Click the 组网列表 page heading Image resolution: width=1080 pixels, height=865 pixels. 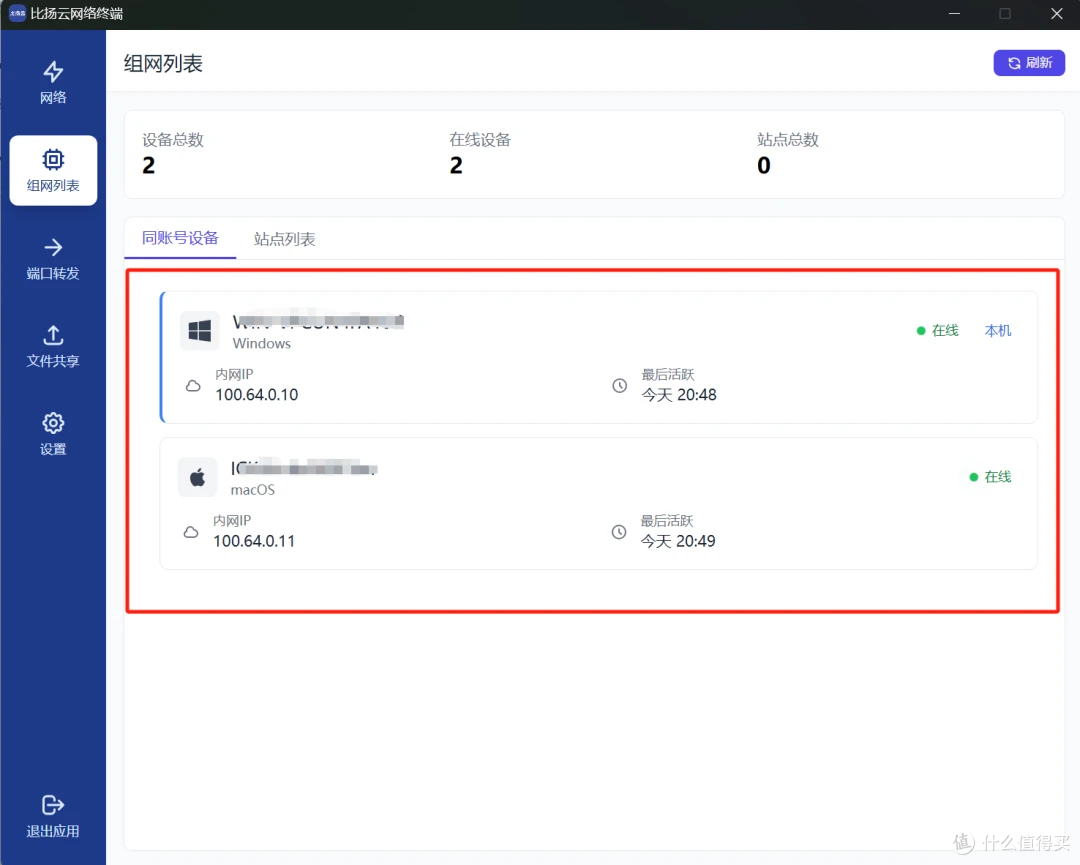pyautogui.click(x=163, y=63)
